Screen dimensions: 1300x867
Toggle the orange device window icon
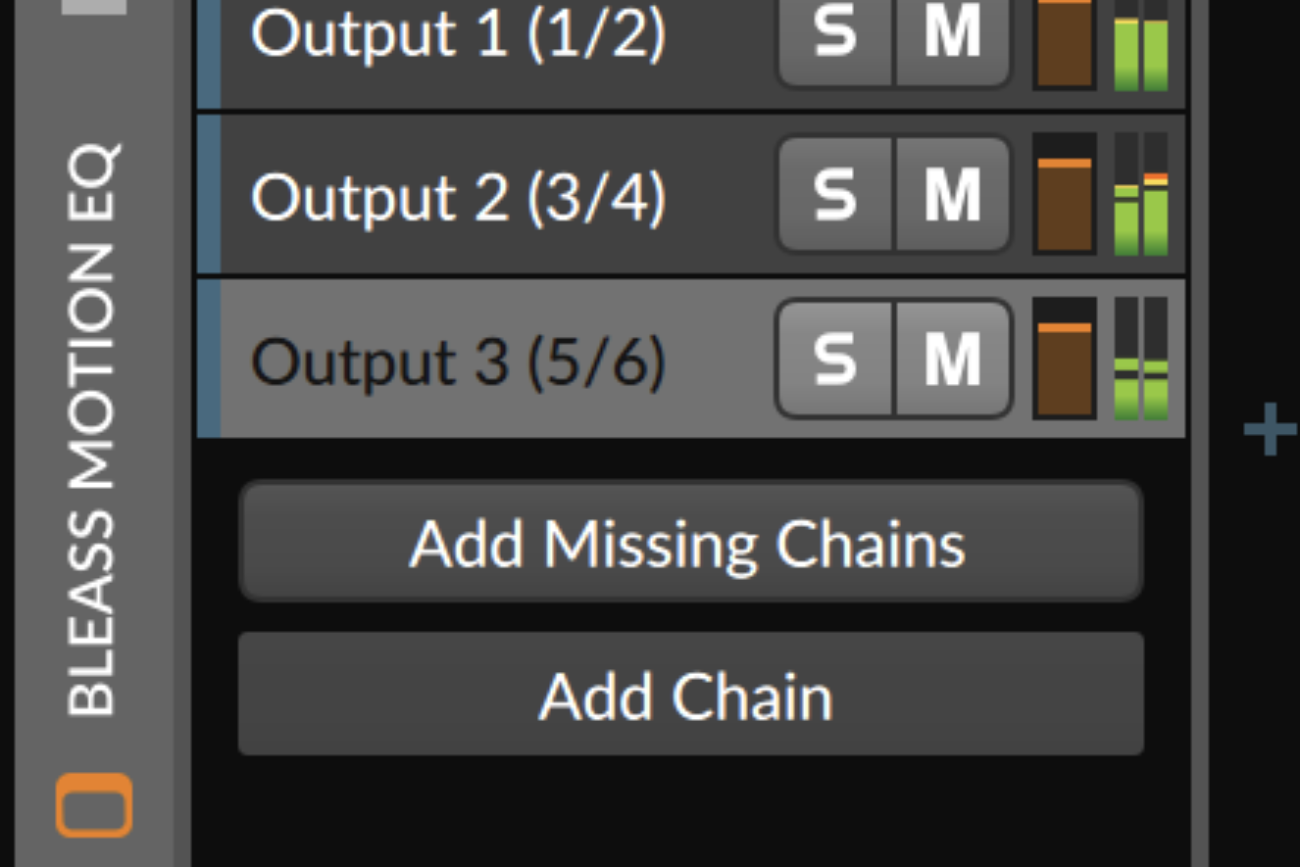pos(94,804)
